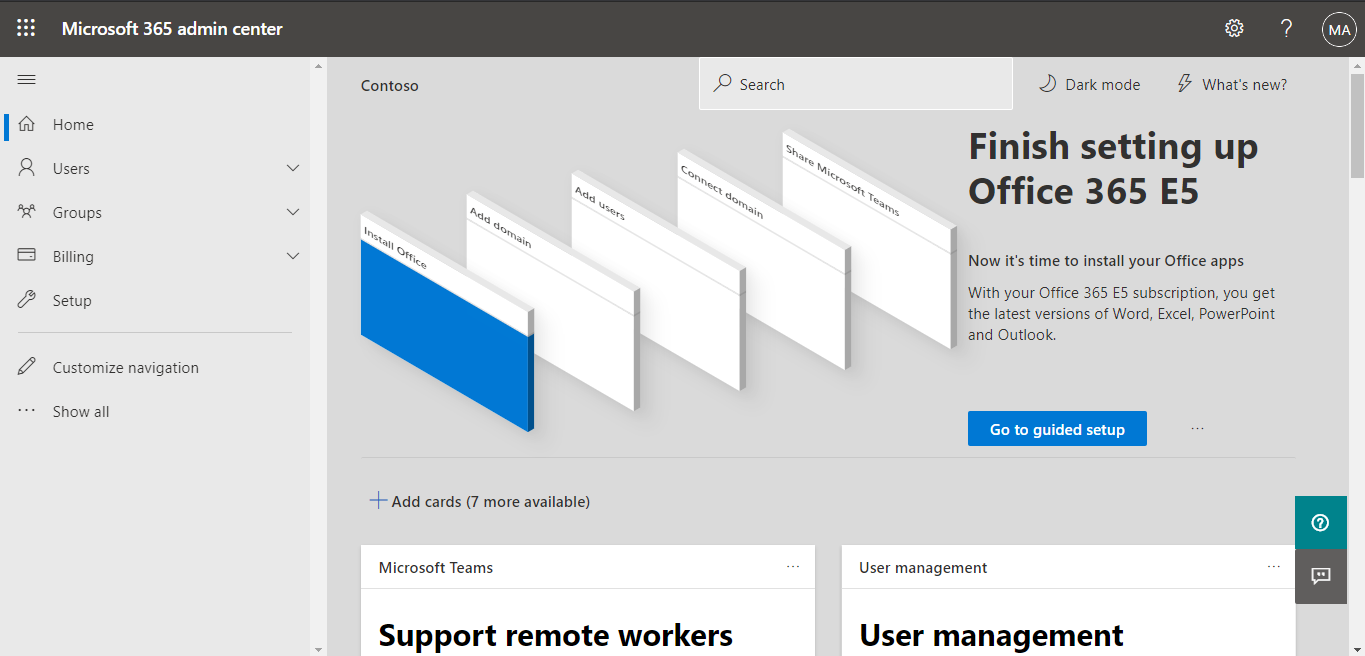Open the Settings gear in the top bar

(1233, 28)
